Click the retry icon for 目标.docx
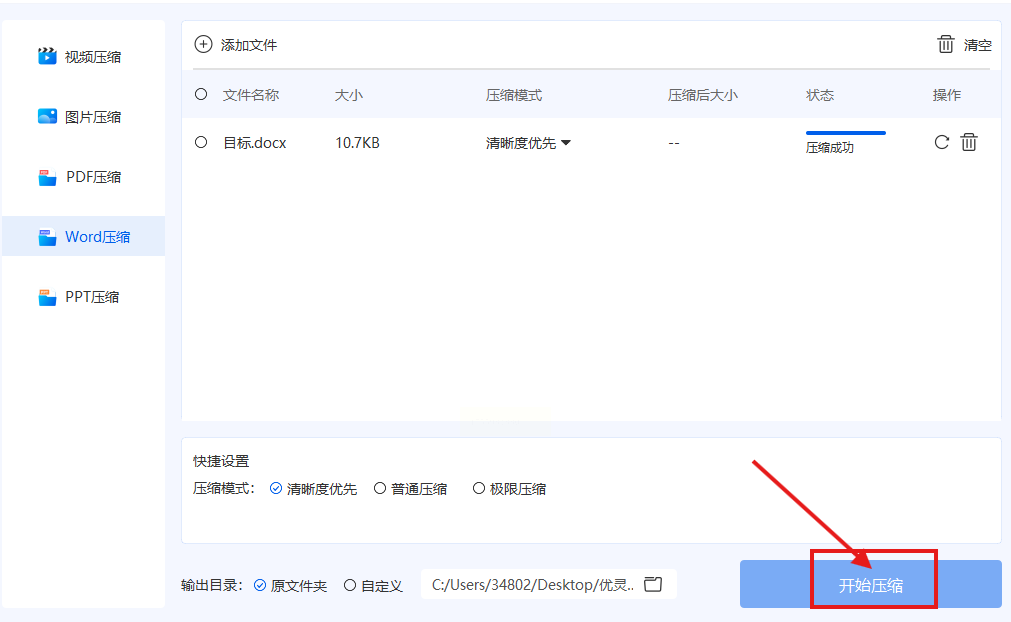 point(941,142)
